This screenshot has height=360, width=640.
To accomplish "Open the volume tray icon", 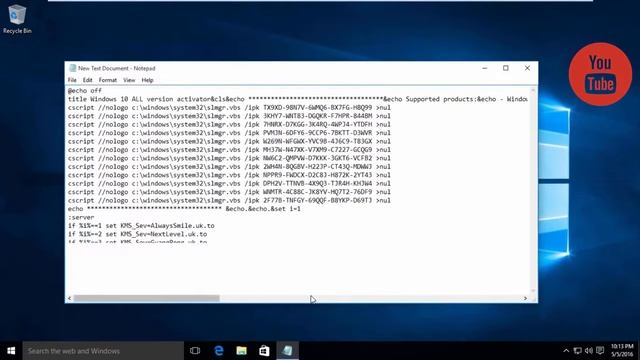I will pos(589,351).
